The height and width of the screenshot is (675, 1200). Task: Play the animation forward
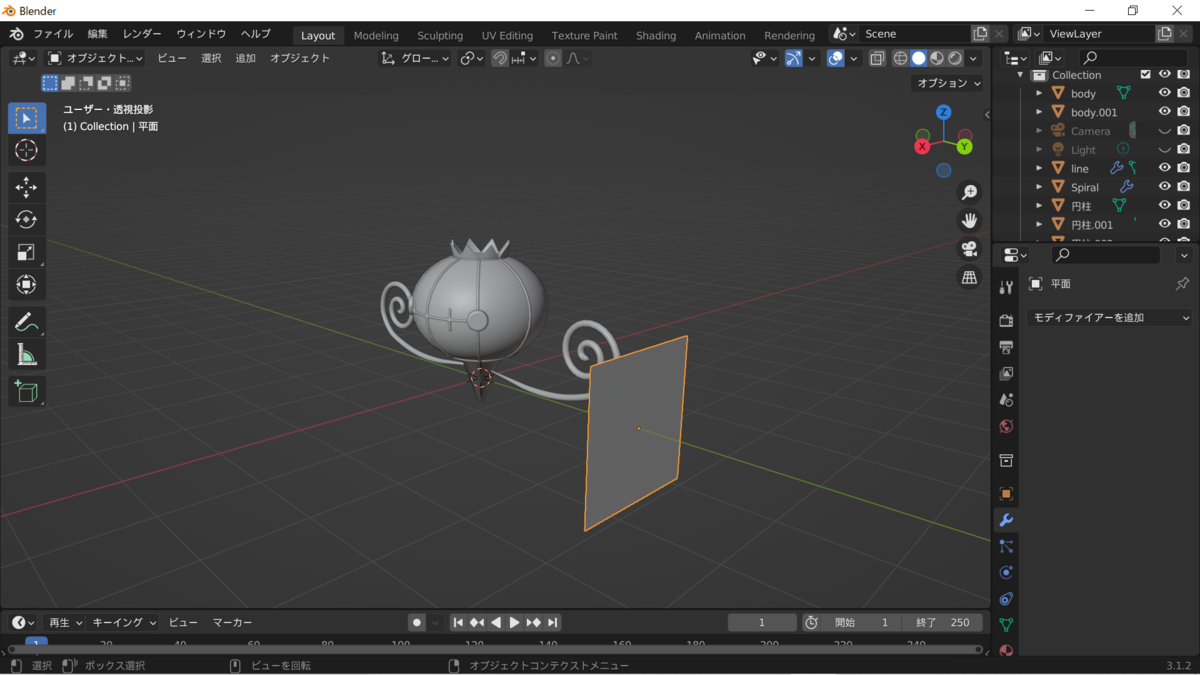[514, 622]
